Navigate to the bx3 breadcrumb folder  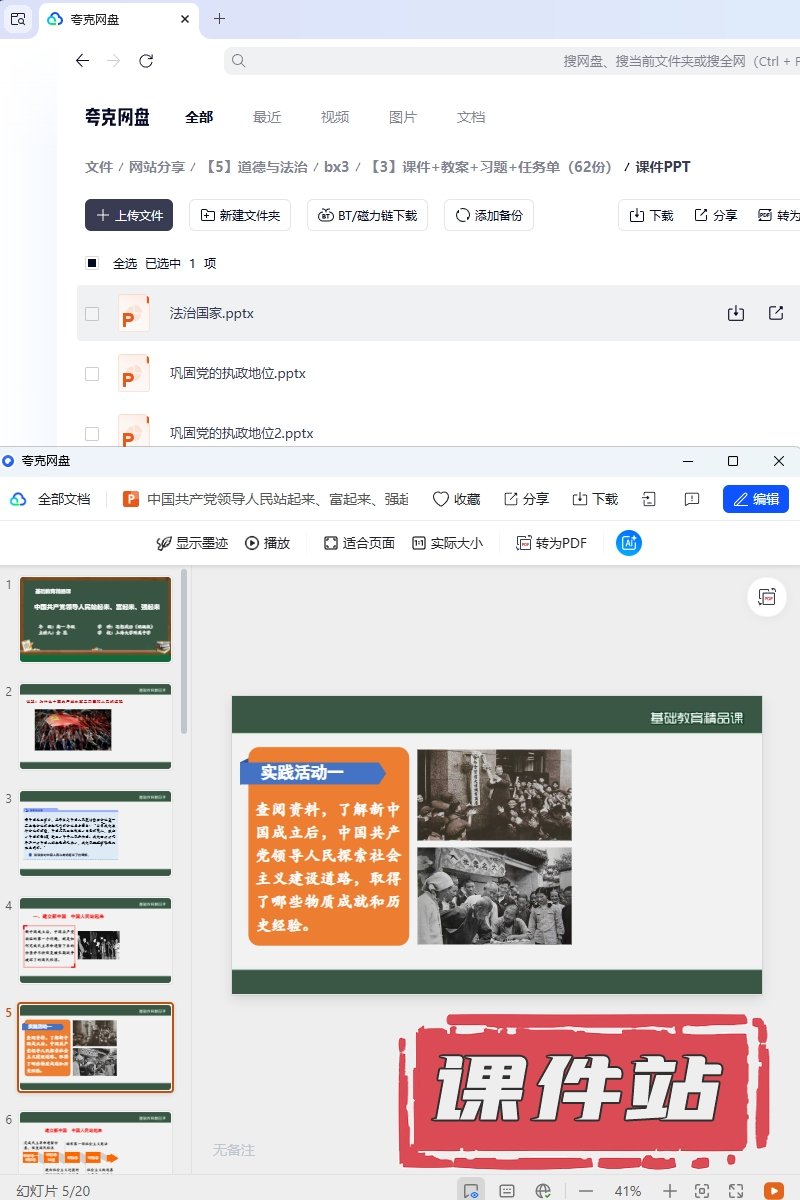[336, 167]
